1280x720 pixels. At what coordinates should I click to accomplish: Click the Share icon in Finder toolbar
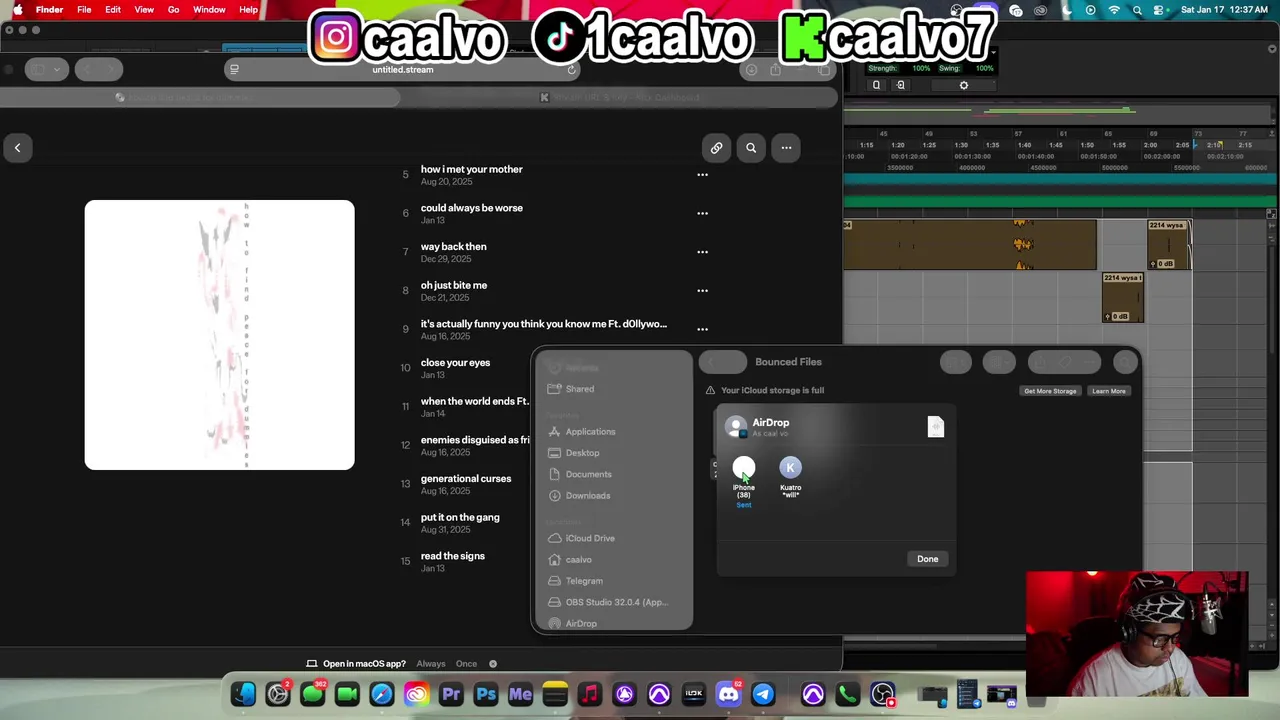(1040, 362)
